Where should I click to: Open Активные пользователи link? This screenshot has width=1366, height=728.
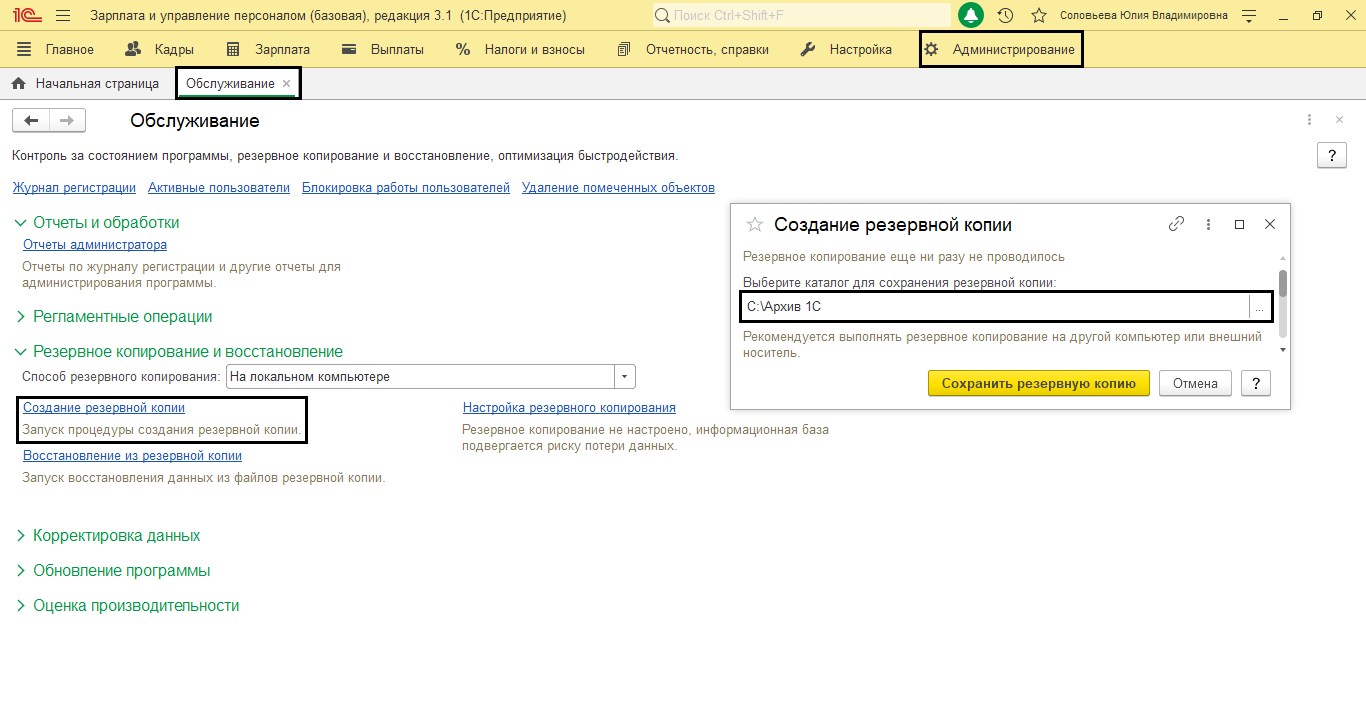click(219, 187)
